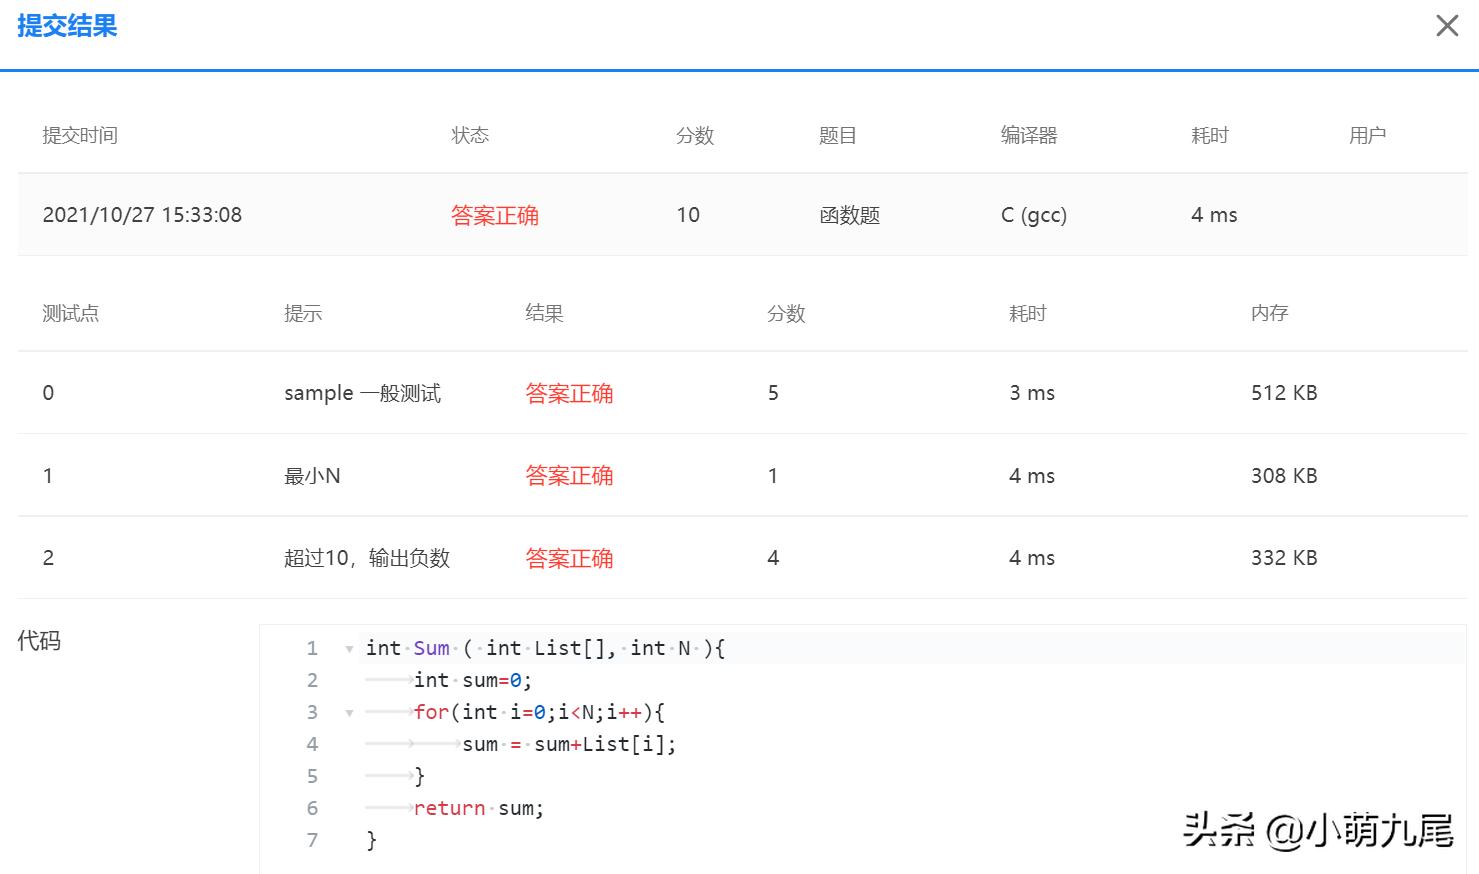The image size is (1479, 874).
Task: Open the 答案正确 result of test point 0
Action: pyautogui.click(x=569, y=393)
